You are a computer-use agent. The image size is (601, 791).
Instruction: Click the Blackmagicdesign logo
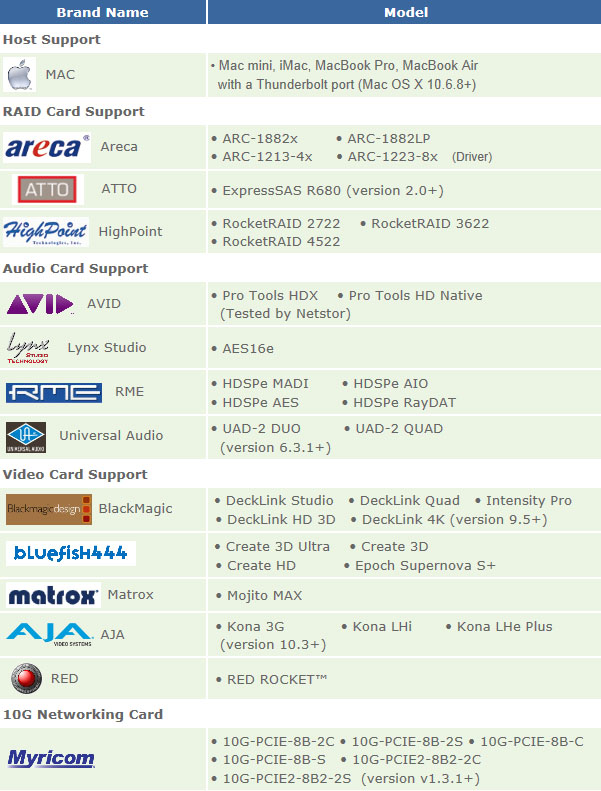coord(49,510)
